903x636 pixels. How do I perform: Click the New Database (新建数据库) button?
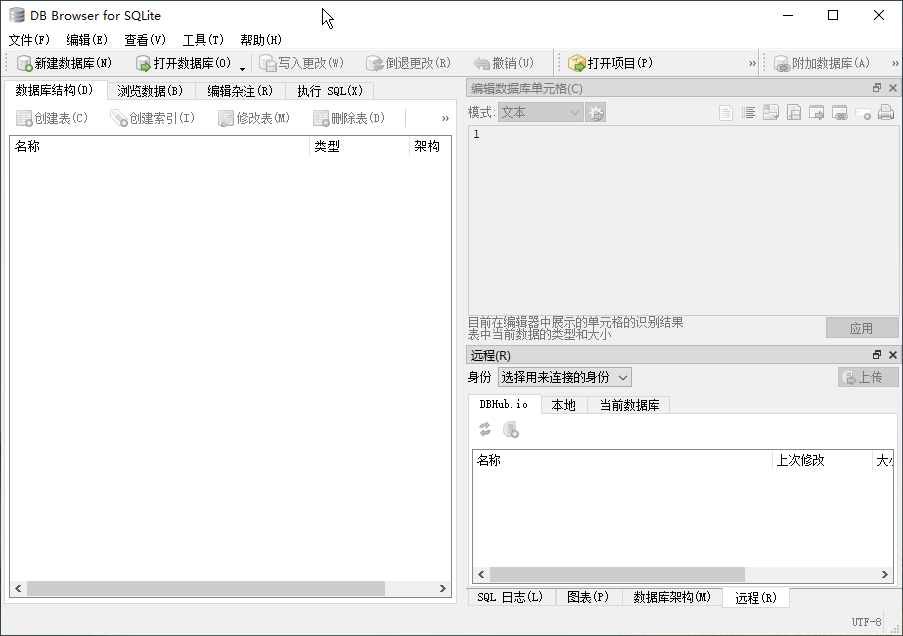tap(64, 63)
